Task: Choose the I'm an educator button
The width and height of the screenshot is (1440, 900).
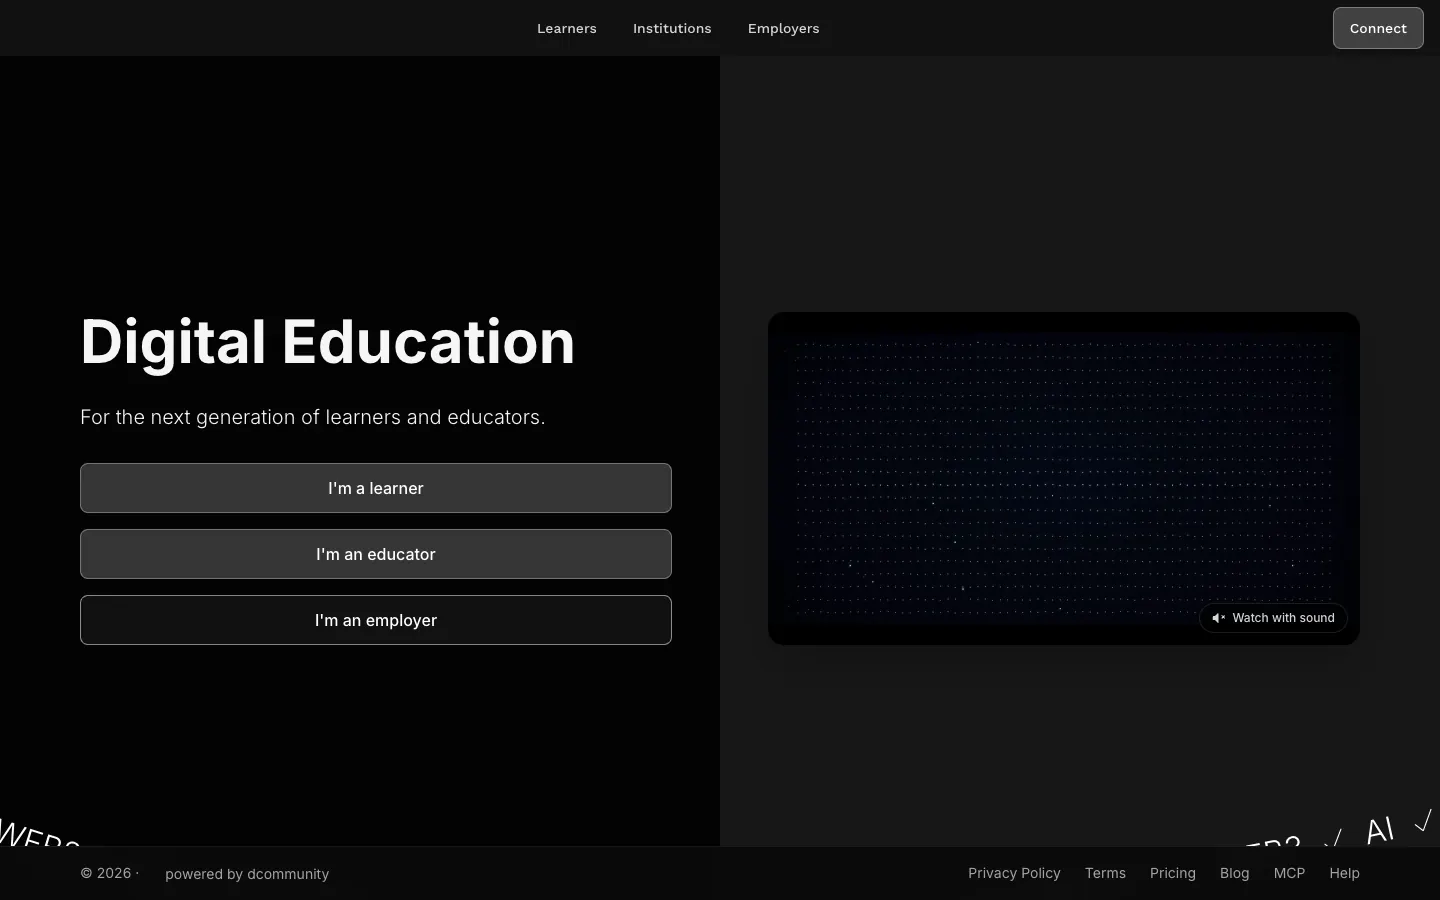Action: (x=376, y=554)
